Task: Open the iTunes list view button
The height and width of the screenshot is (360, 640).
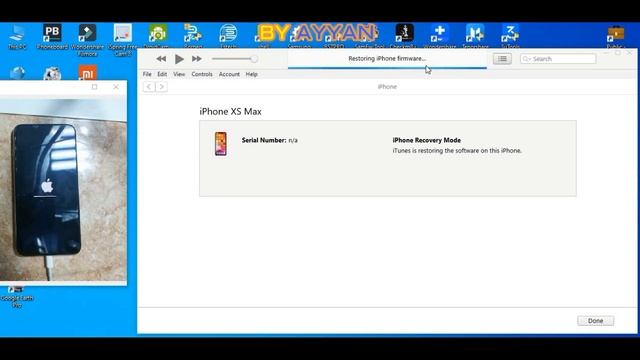Action: (x=502, y=59)
